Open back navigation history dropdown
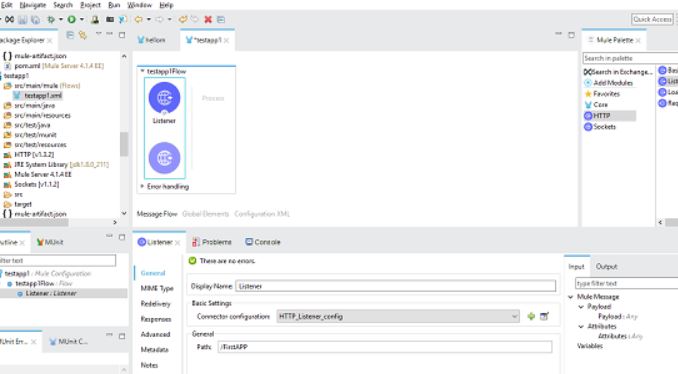The width and height of the screenshot is (678, 374). [149, 19]
